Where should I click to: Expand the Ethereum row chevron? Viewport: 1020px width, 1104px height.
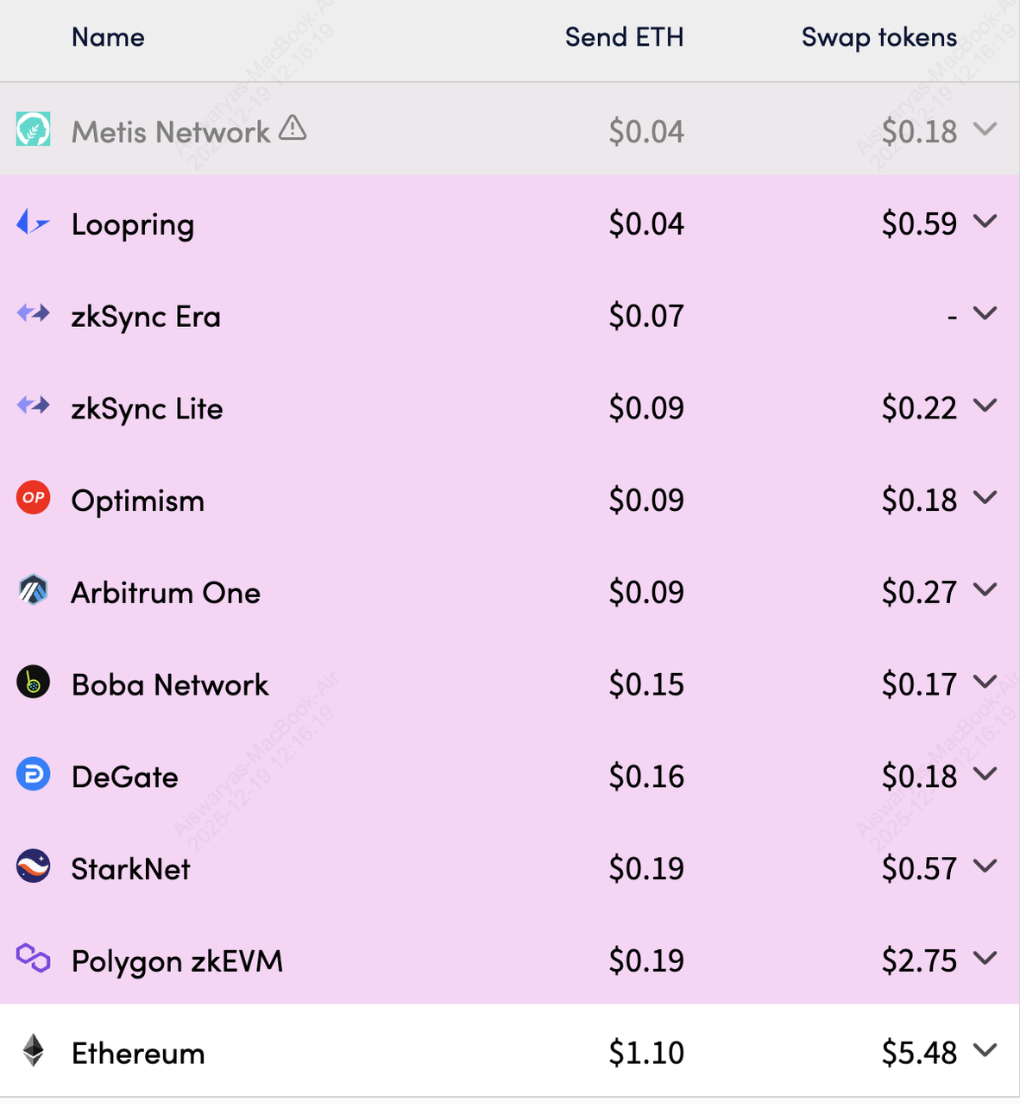[x=985, y=1050]
